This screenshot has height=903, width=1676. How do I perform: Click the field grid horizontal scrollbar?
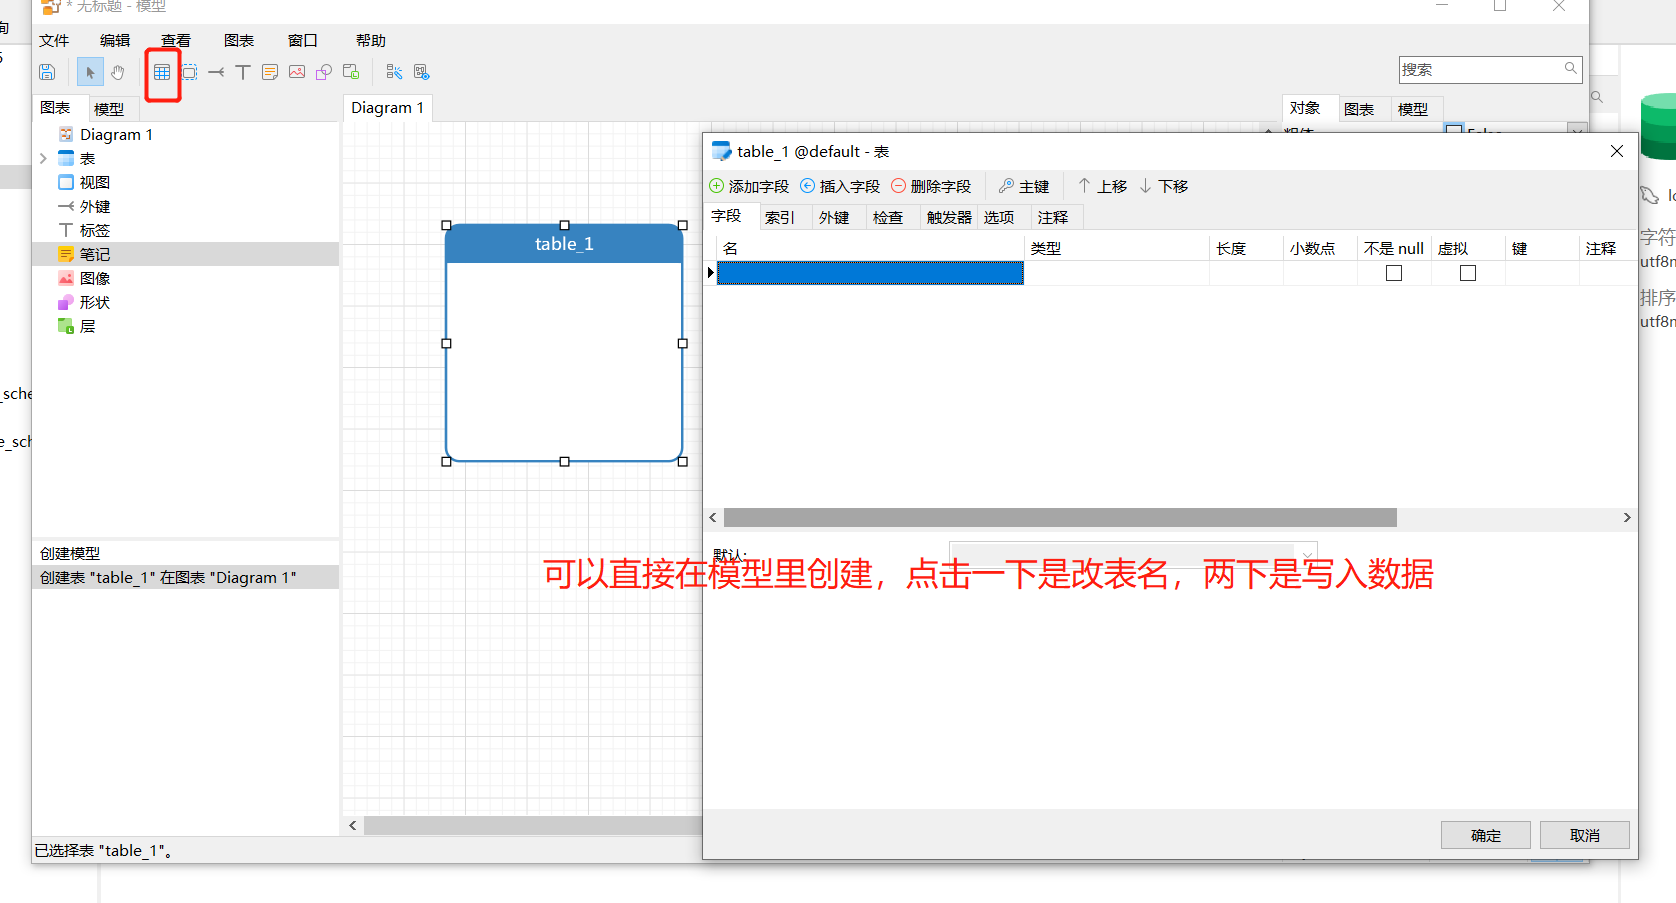click(1060, 517)
